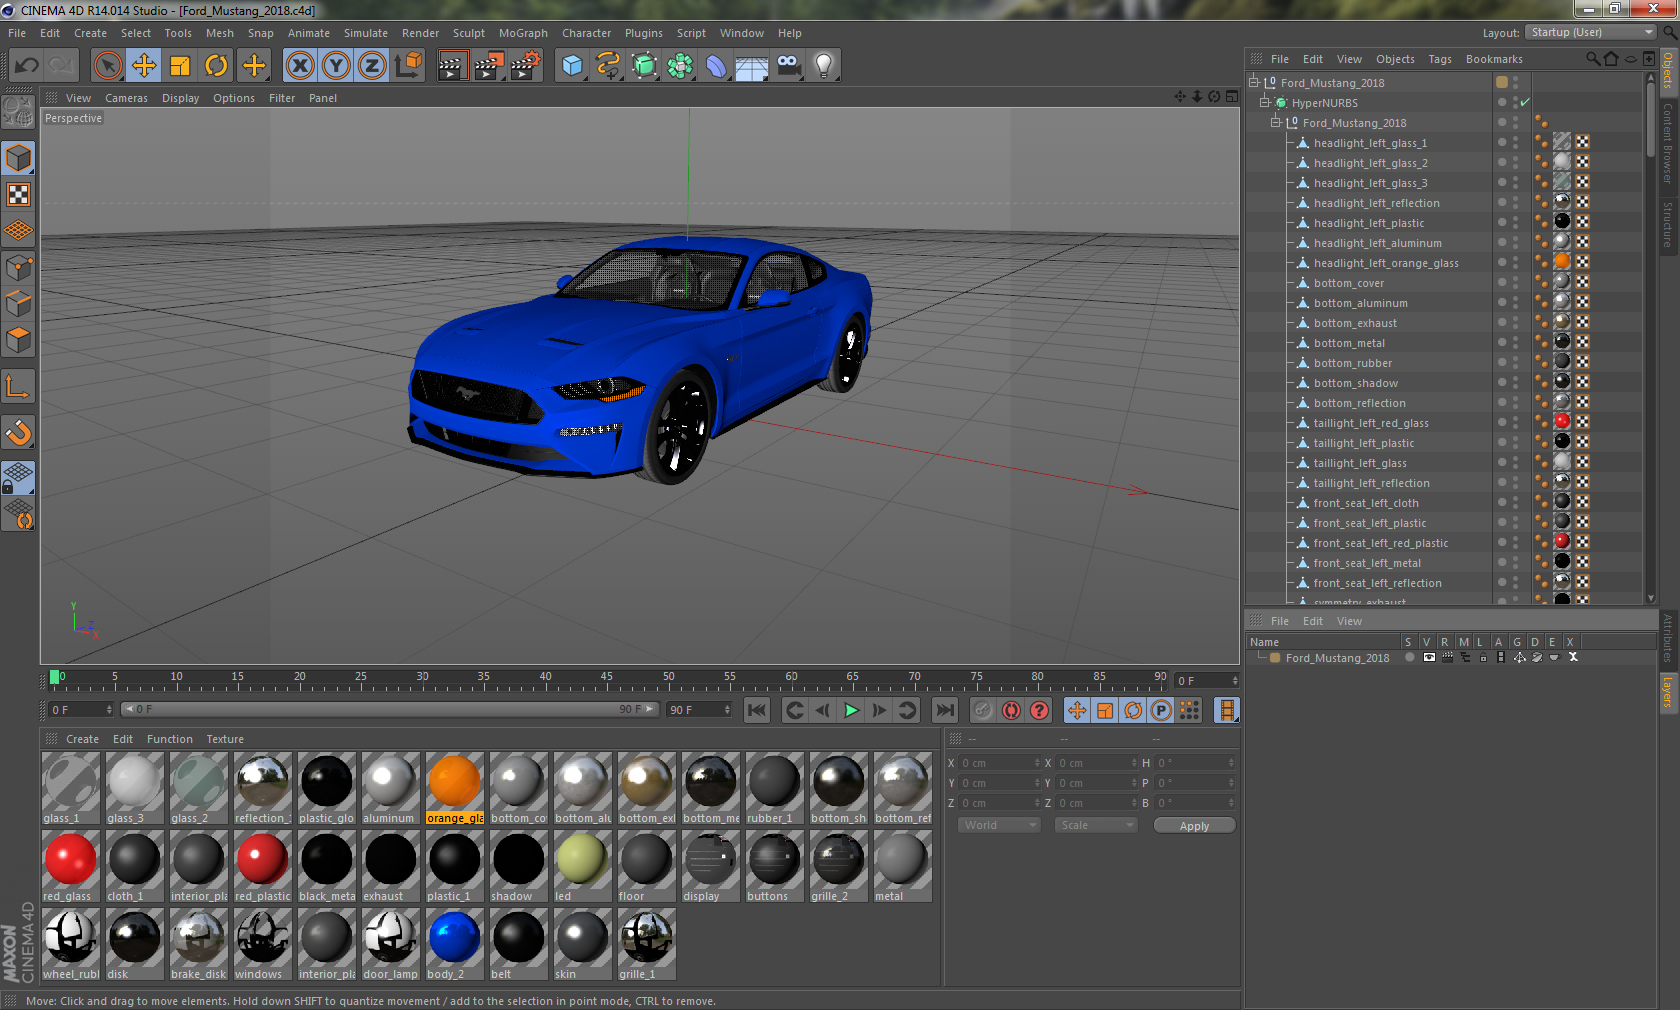Collapse nested Ford_Mustang_2018 null under HyperNURBS
The height and width of the screenshot is (1010, 1680).
point(1275,122)
